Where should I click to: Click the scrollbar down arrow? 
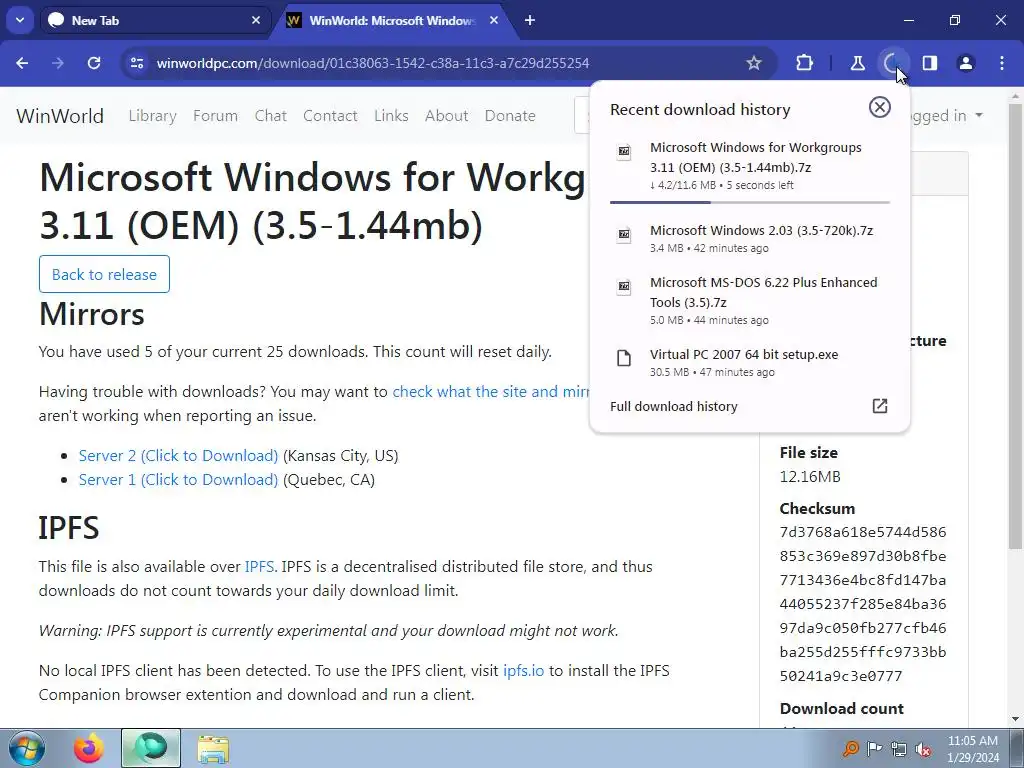pos(1016,719)
